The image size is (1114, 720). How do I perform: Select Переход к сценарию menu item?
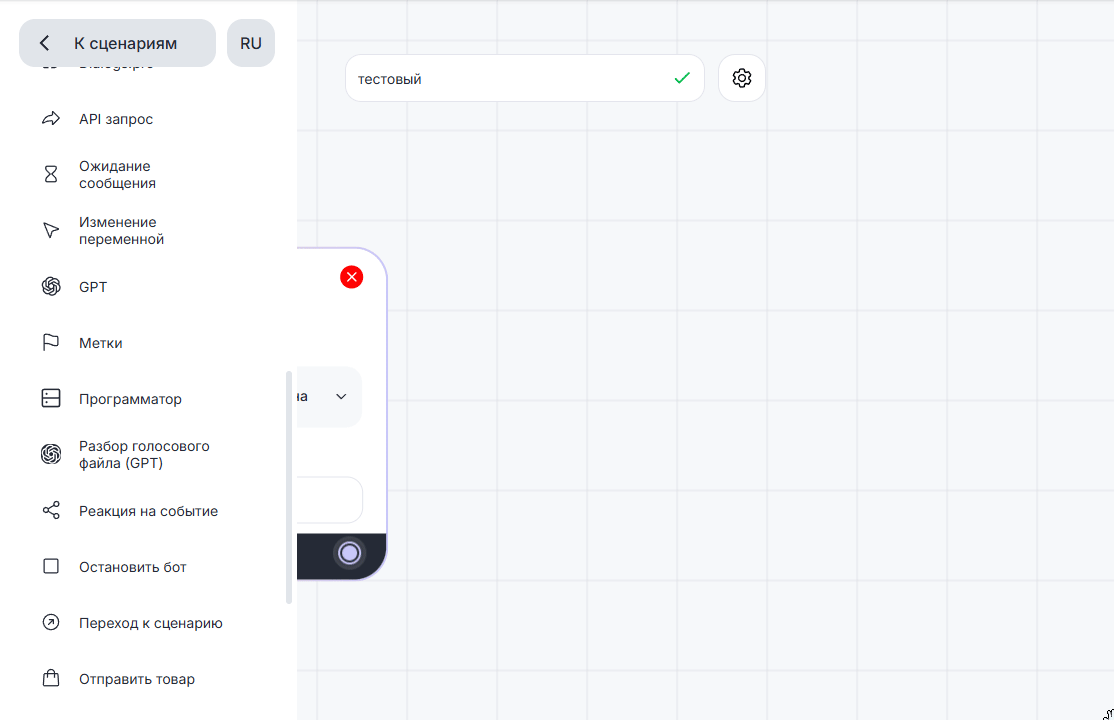[x=150, y=623]
